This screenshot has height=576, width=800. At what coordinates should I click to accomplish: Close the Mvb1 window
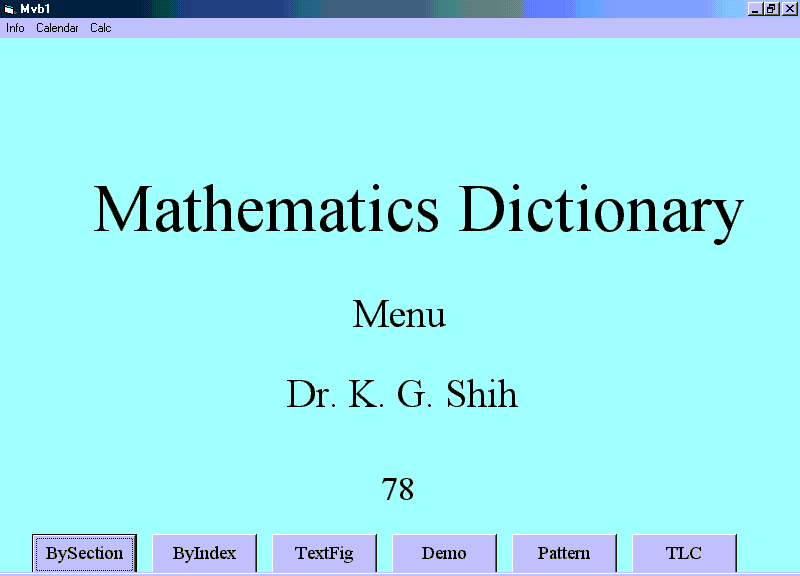tap(789, 9)
